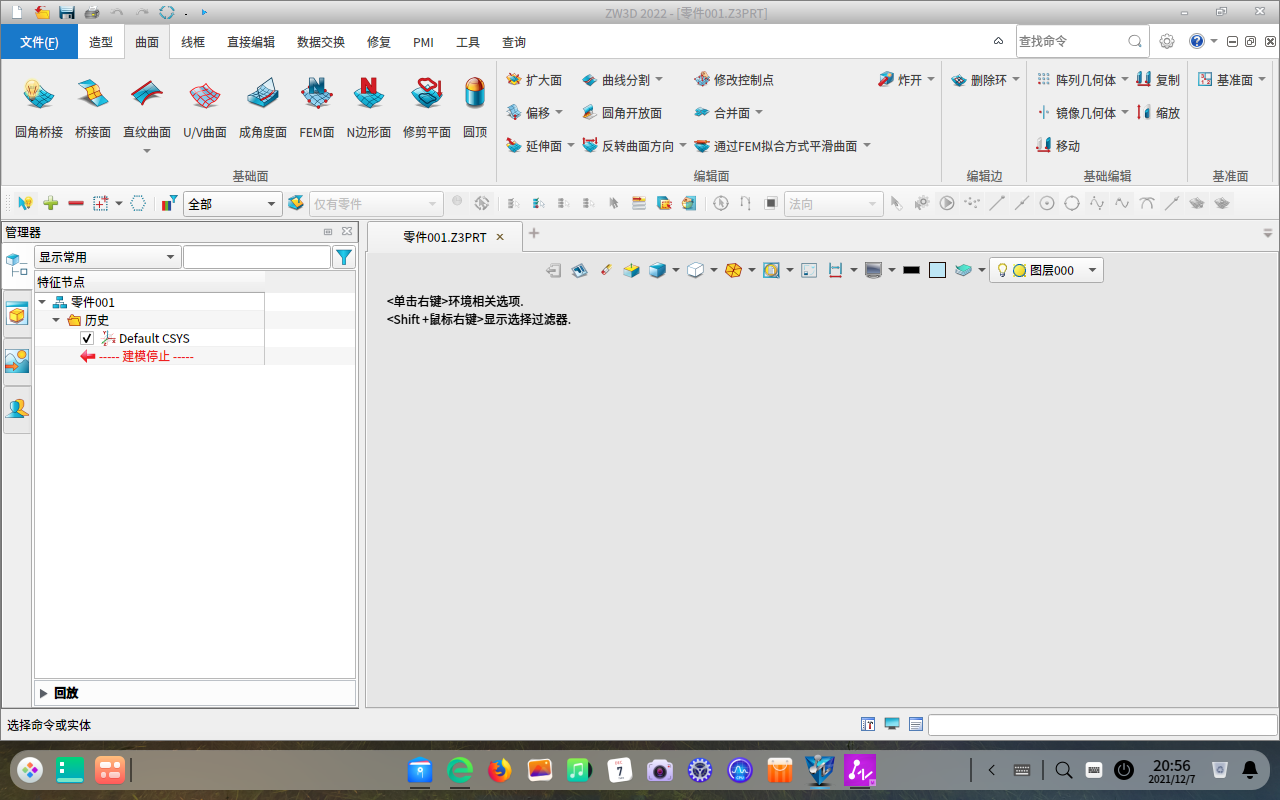Open the 文件(F) menu
The height and width of the screenshot is (800, 1280).
tap(38, 42)
